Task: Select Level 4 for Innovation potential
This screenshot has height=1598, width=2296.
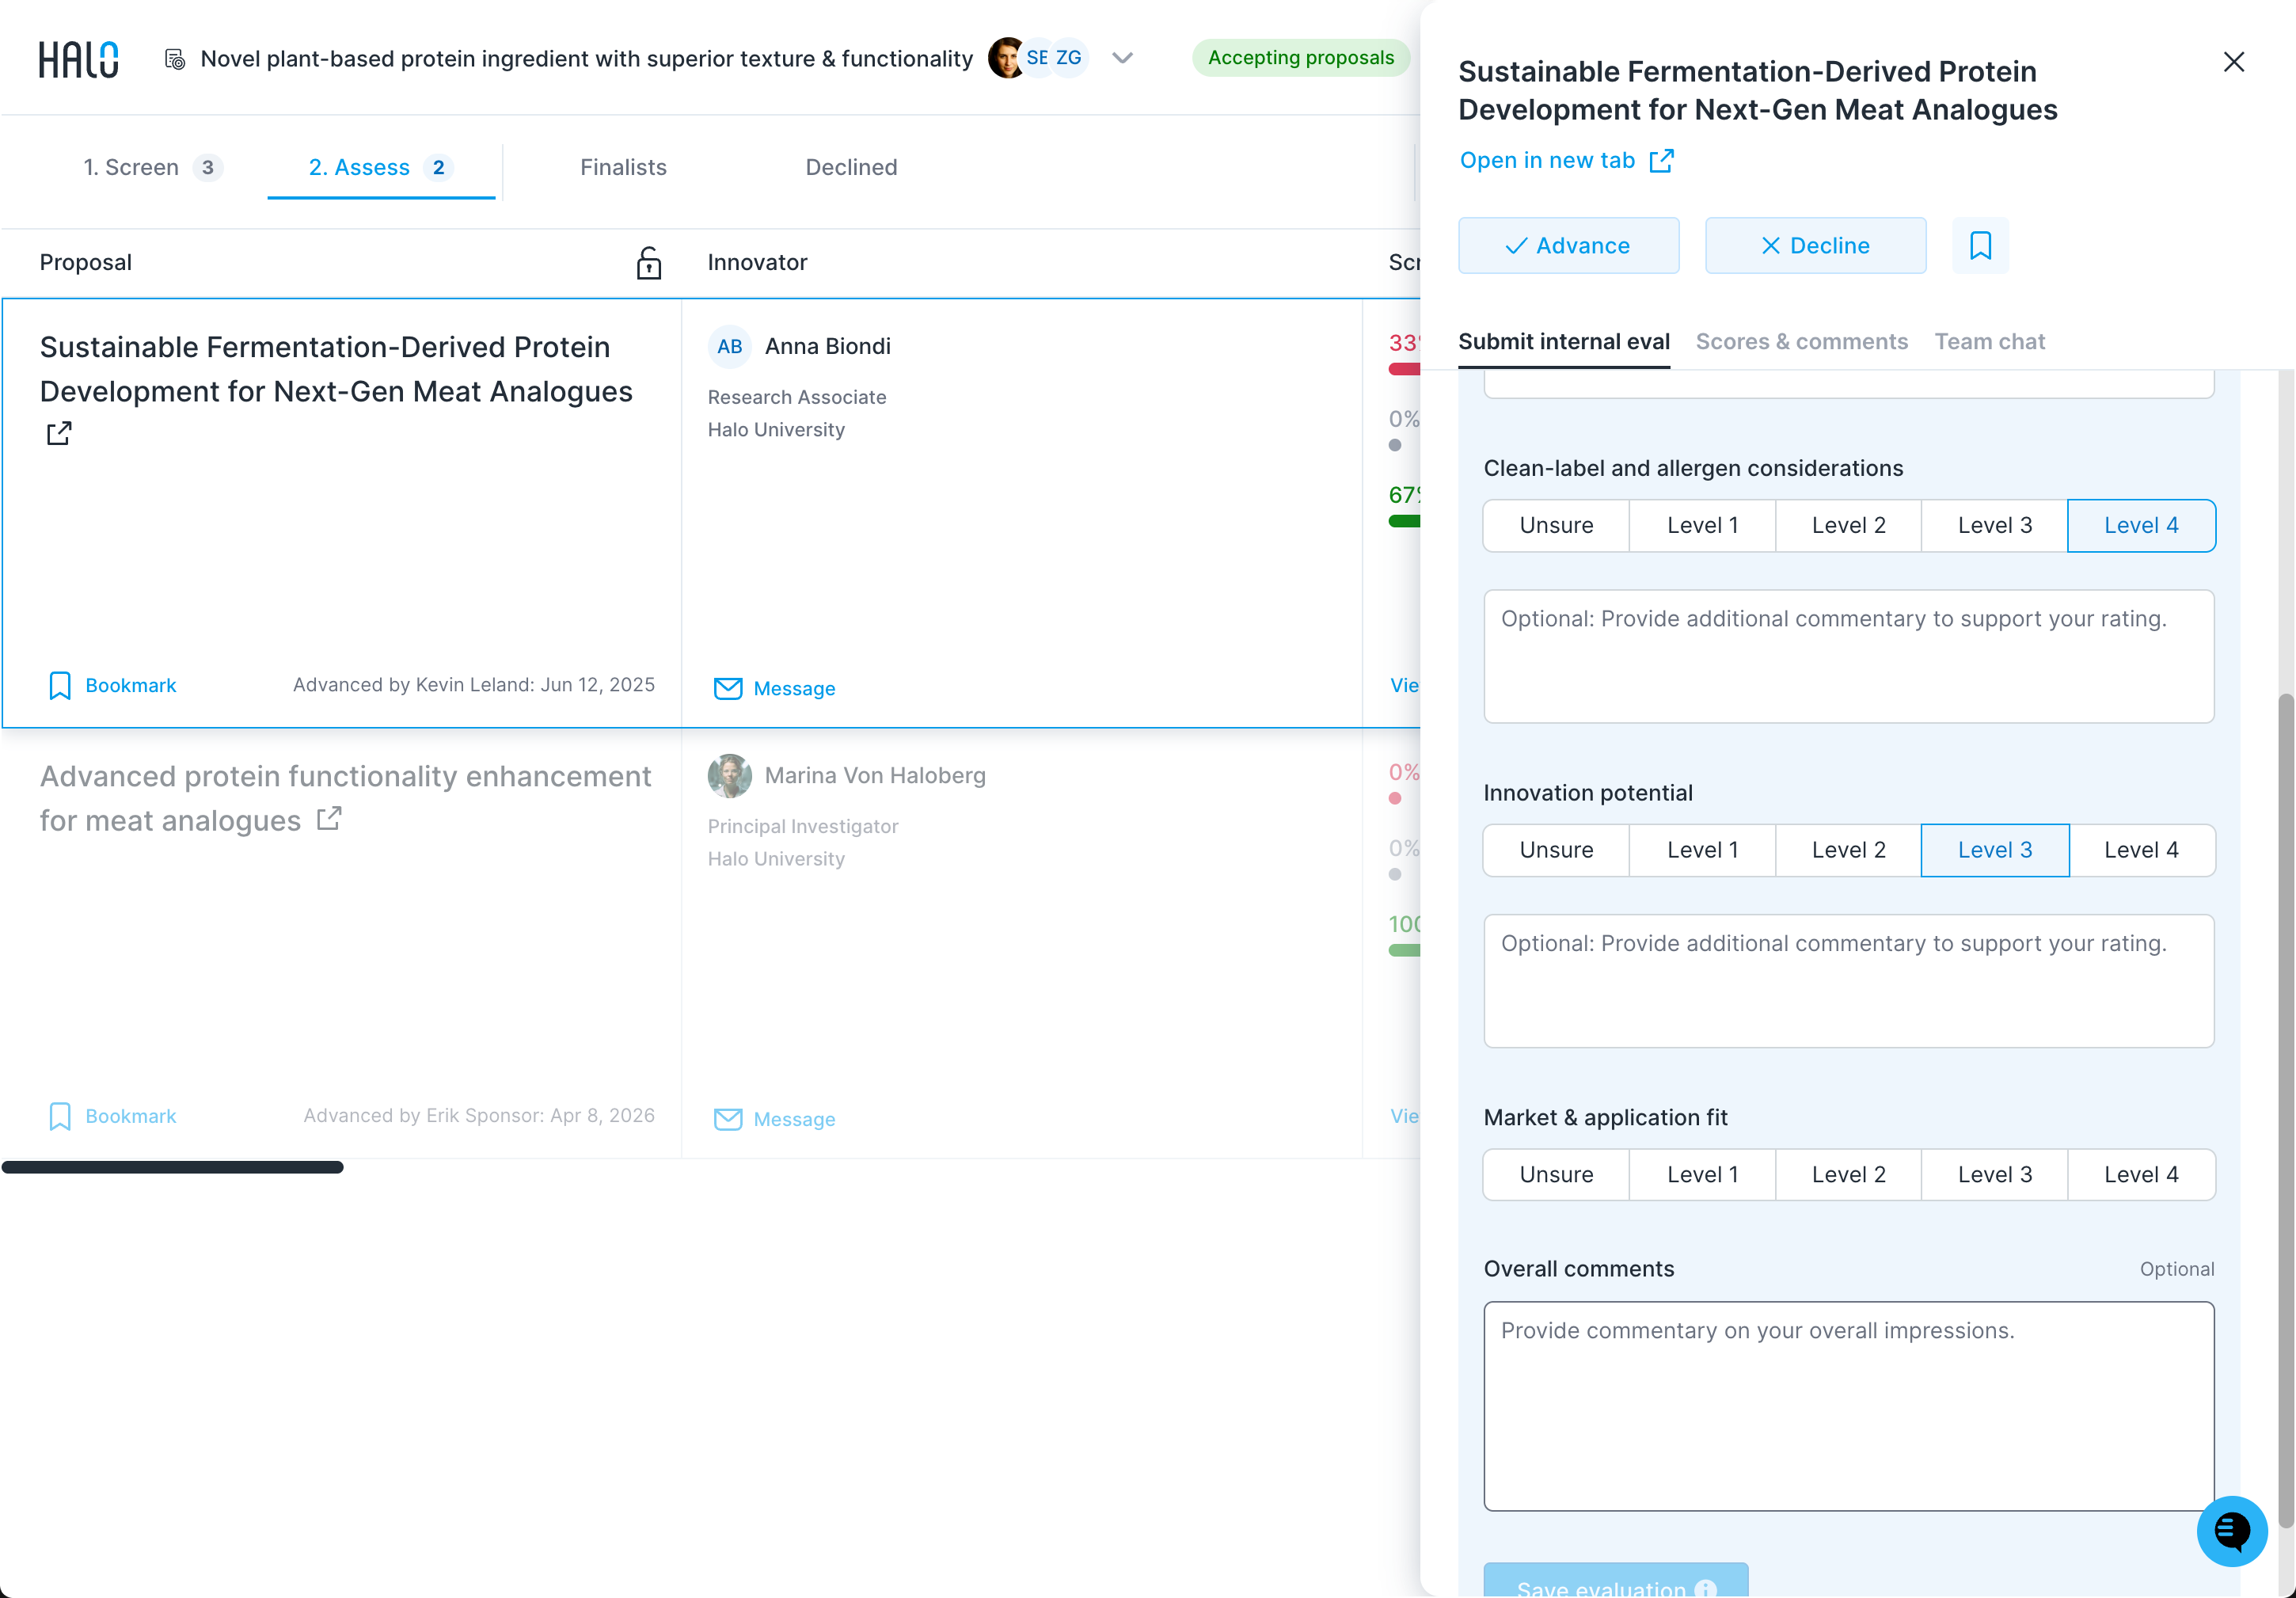Action: click(x=2141, y=850)
